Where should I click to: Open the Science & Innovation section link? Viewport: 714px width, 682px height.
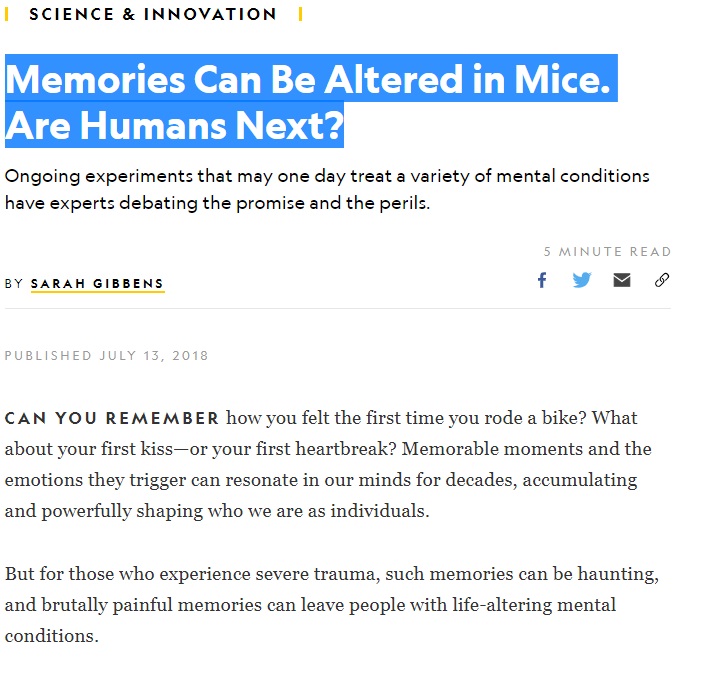coord(153,14)
